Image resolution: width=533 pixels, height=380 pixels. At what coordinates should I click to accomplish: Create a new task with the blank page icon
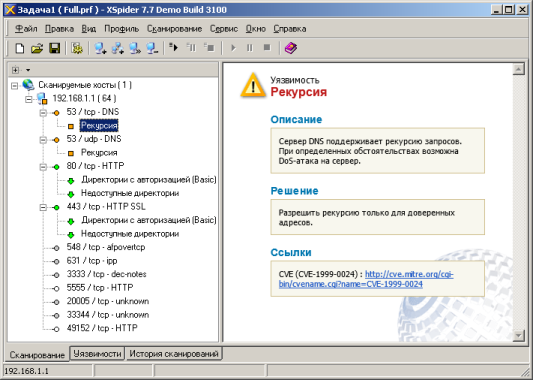point(20,48)
